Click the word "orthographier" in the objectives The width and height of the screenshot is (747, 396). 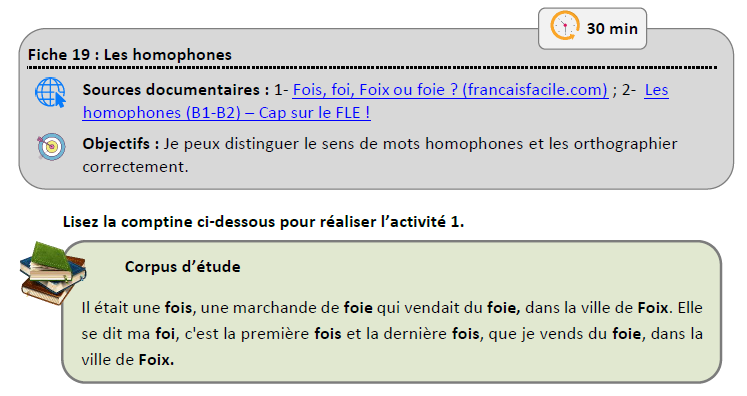coord(626,144)
